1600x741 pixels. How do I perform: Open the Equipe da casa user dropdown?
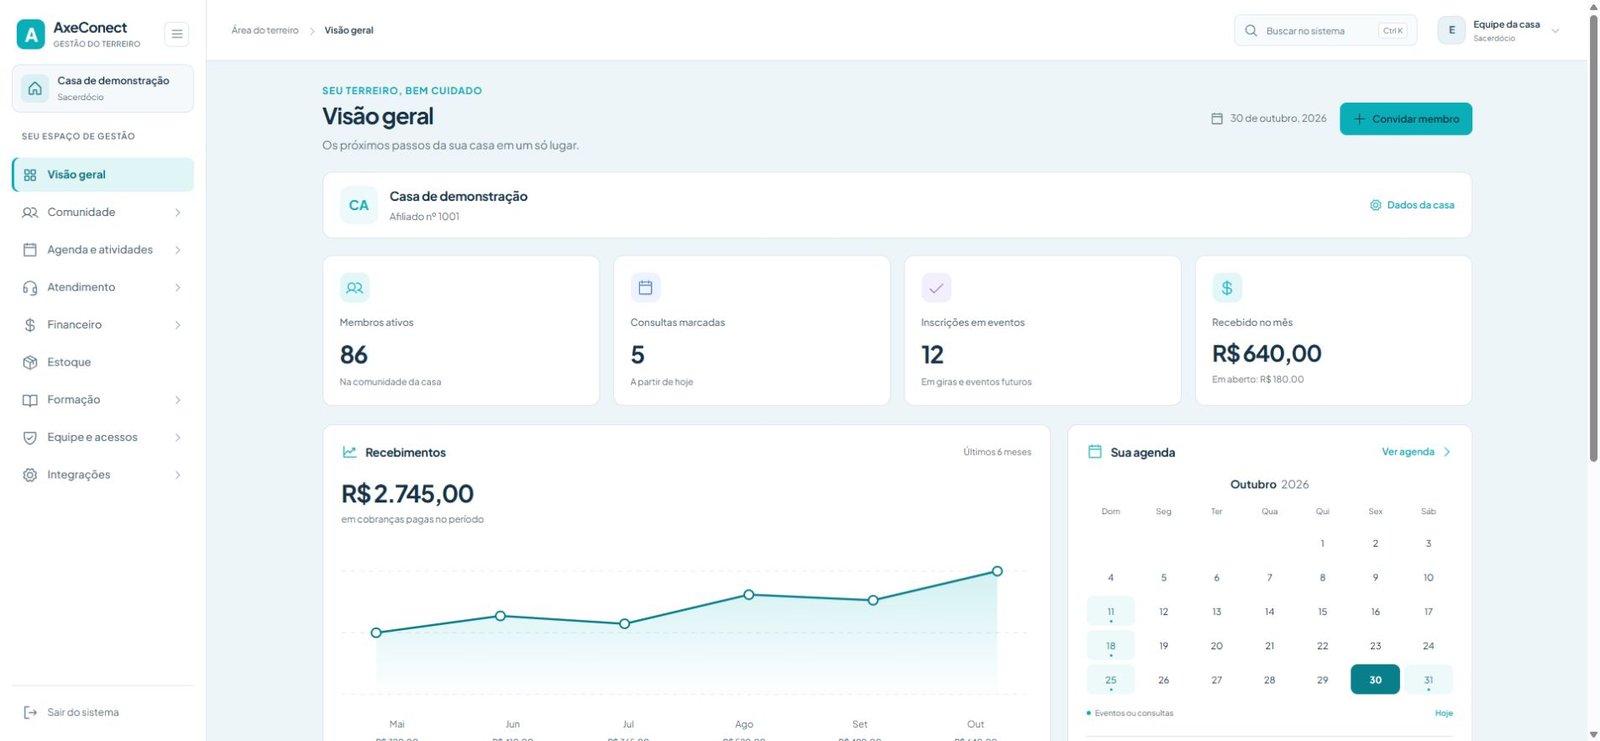[x=1499, y=30]
